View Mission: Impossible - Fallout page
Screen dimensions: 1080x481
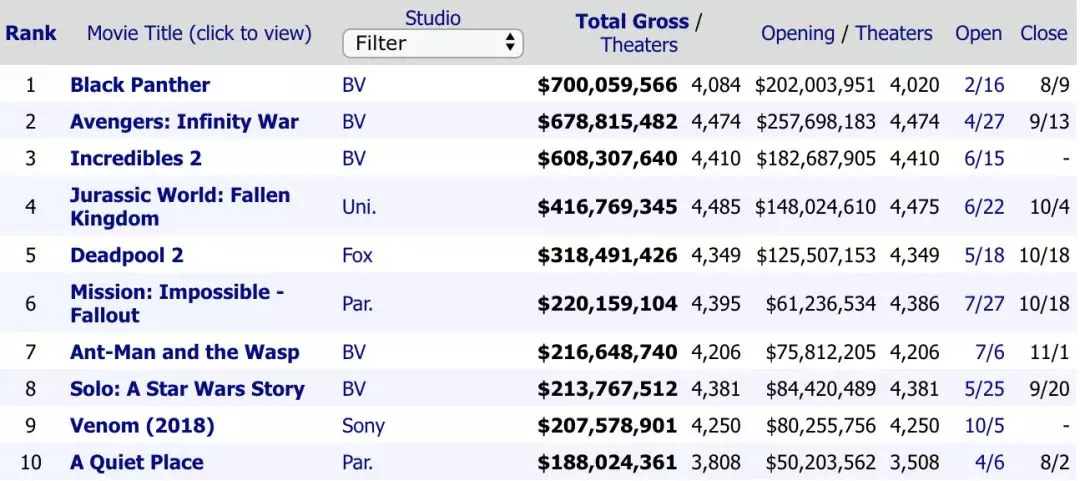point(177,303)
